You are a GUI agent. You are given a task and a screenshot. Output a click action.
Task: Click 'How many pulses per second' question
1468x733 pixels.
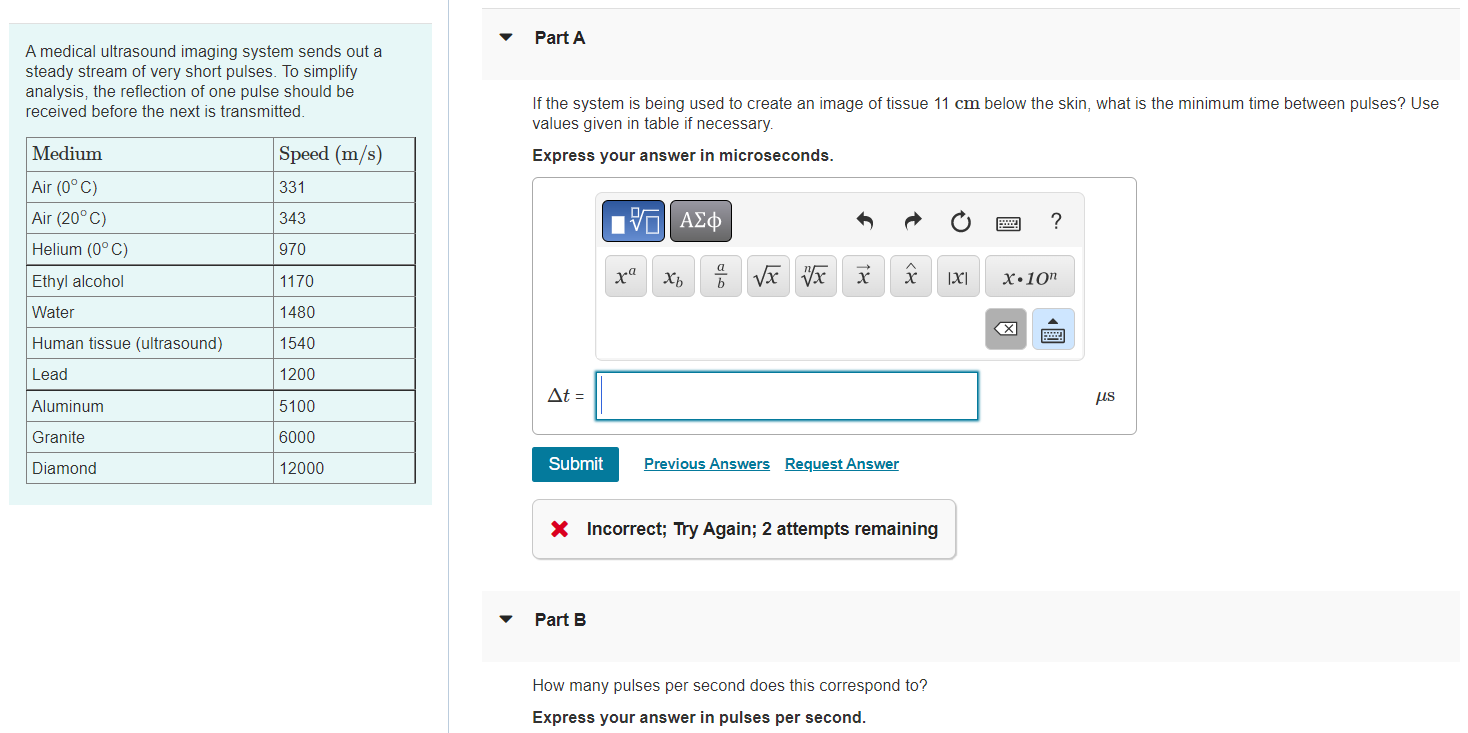[x=730, y=686]
